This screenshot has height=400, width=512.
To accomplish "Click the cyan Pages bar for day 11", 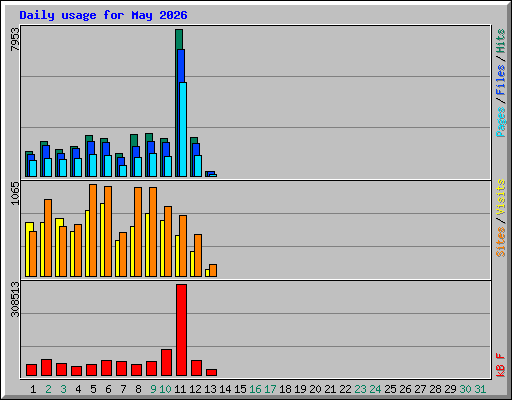I will tap(183, 129).
